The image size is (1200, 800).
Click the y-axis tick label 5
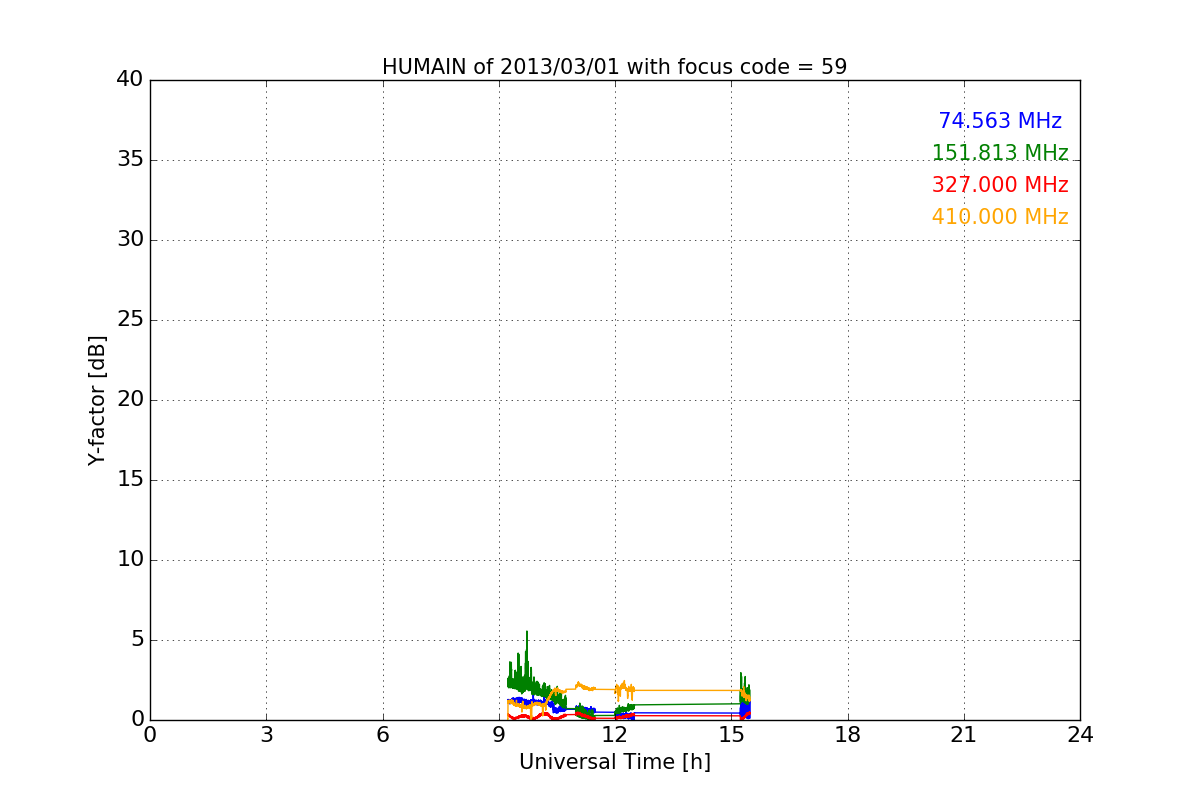tap(136, 640)
